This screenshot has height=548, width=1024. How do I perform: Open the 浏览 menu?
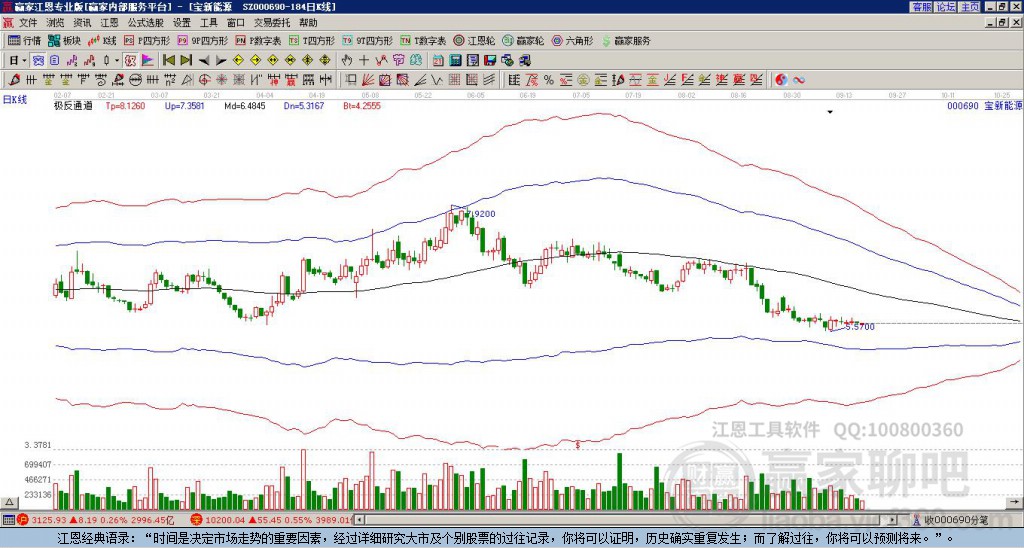(x=56, y=23)
